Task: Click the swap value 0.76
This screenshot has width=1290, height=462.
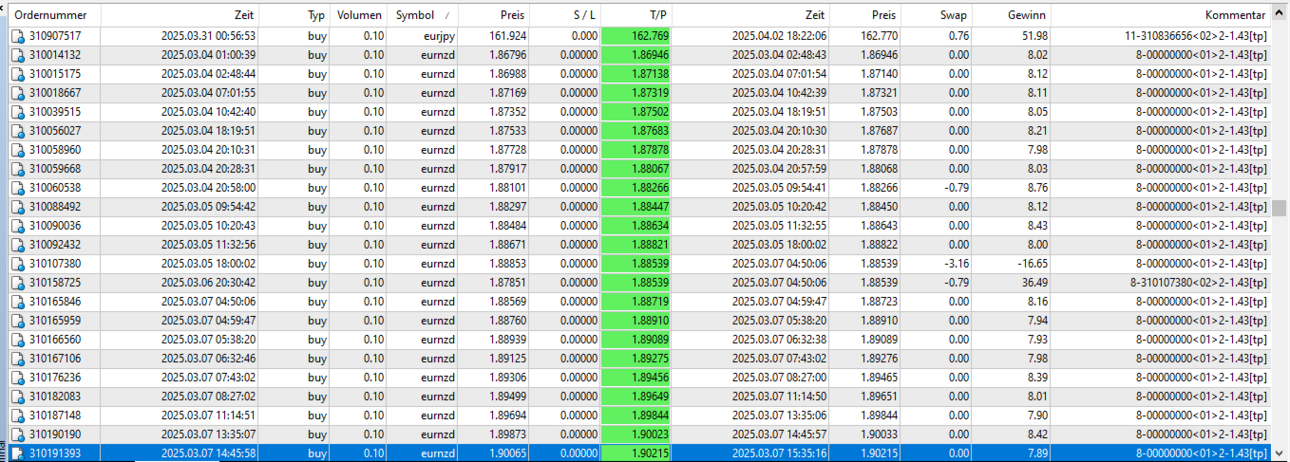Action: tap(959, 36)
